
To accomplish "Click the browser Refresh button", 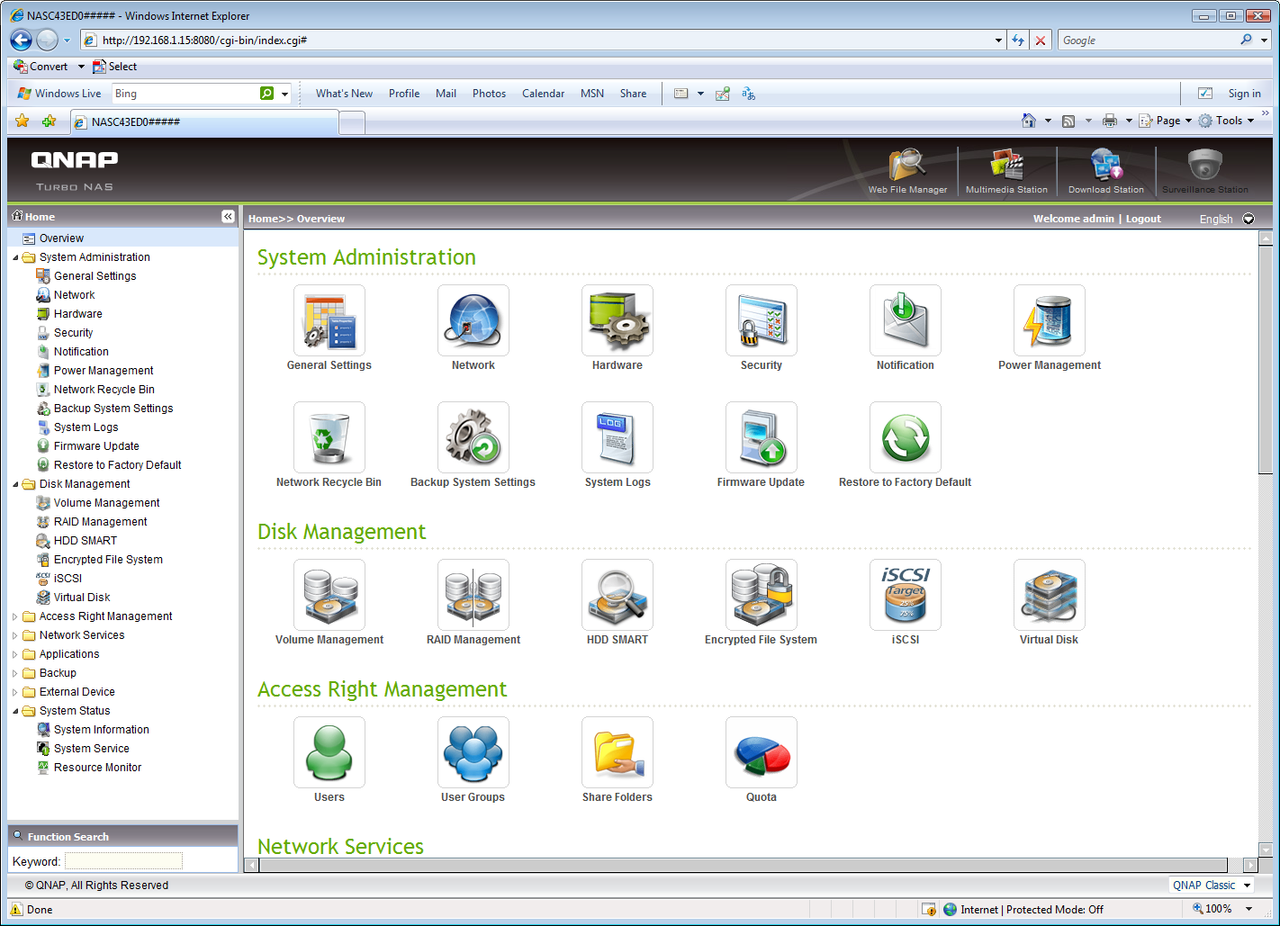I will click(x=1018, y=40).
